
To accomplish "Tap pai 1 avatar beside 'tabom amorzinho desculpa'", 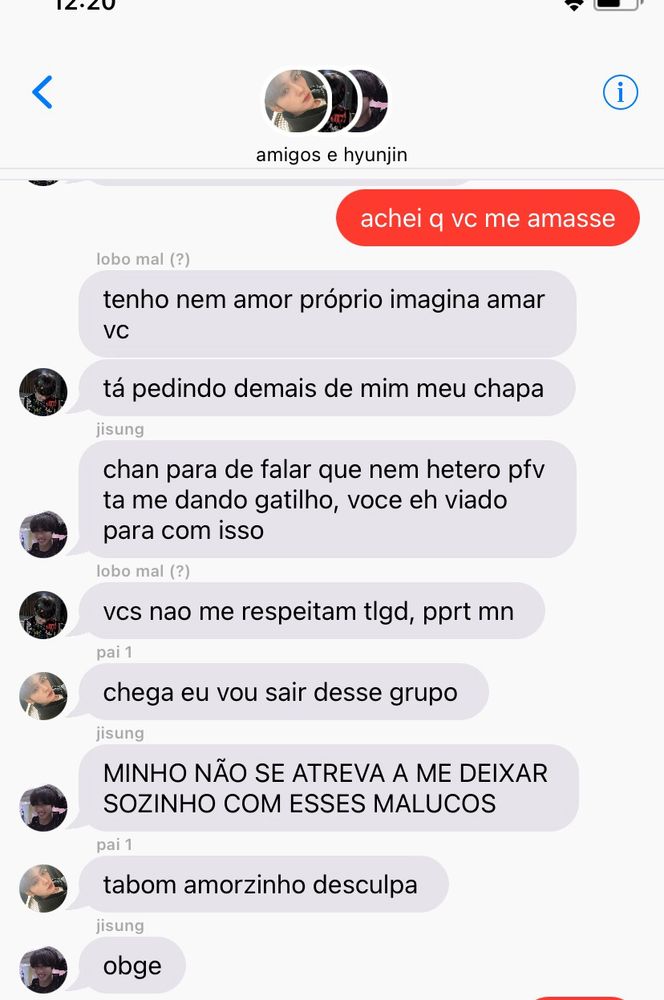I will [43, 888].
